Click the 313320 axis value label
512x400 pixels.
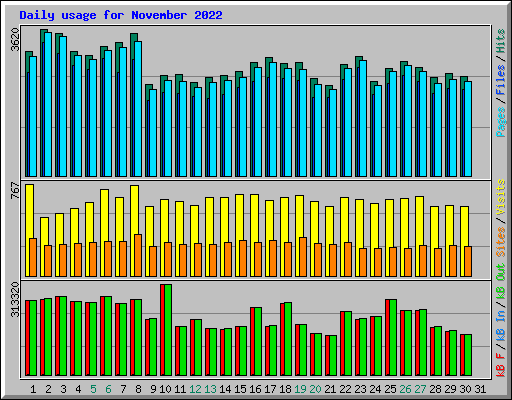[x=15, y=299]
